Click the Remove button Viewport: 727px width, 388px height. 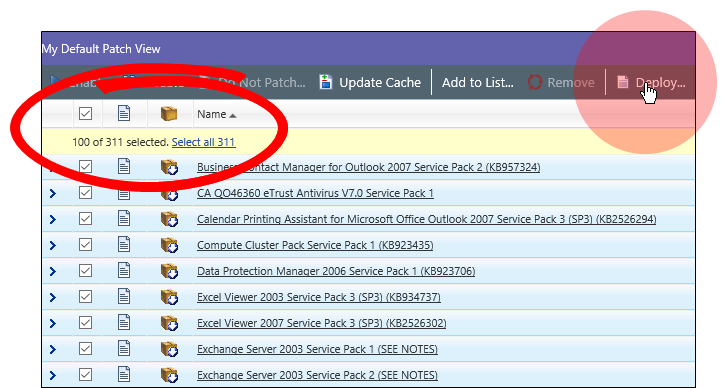[561, 83]
